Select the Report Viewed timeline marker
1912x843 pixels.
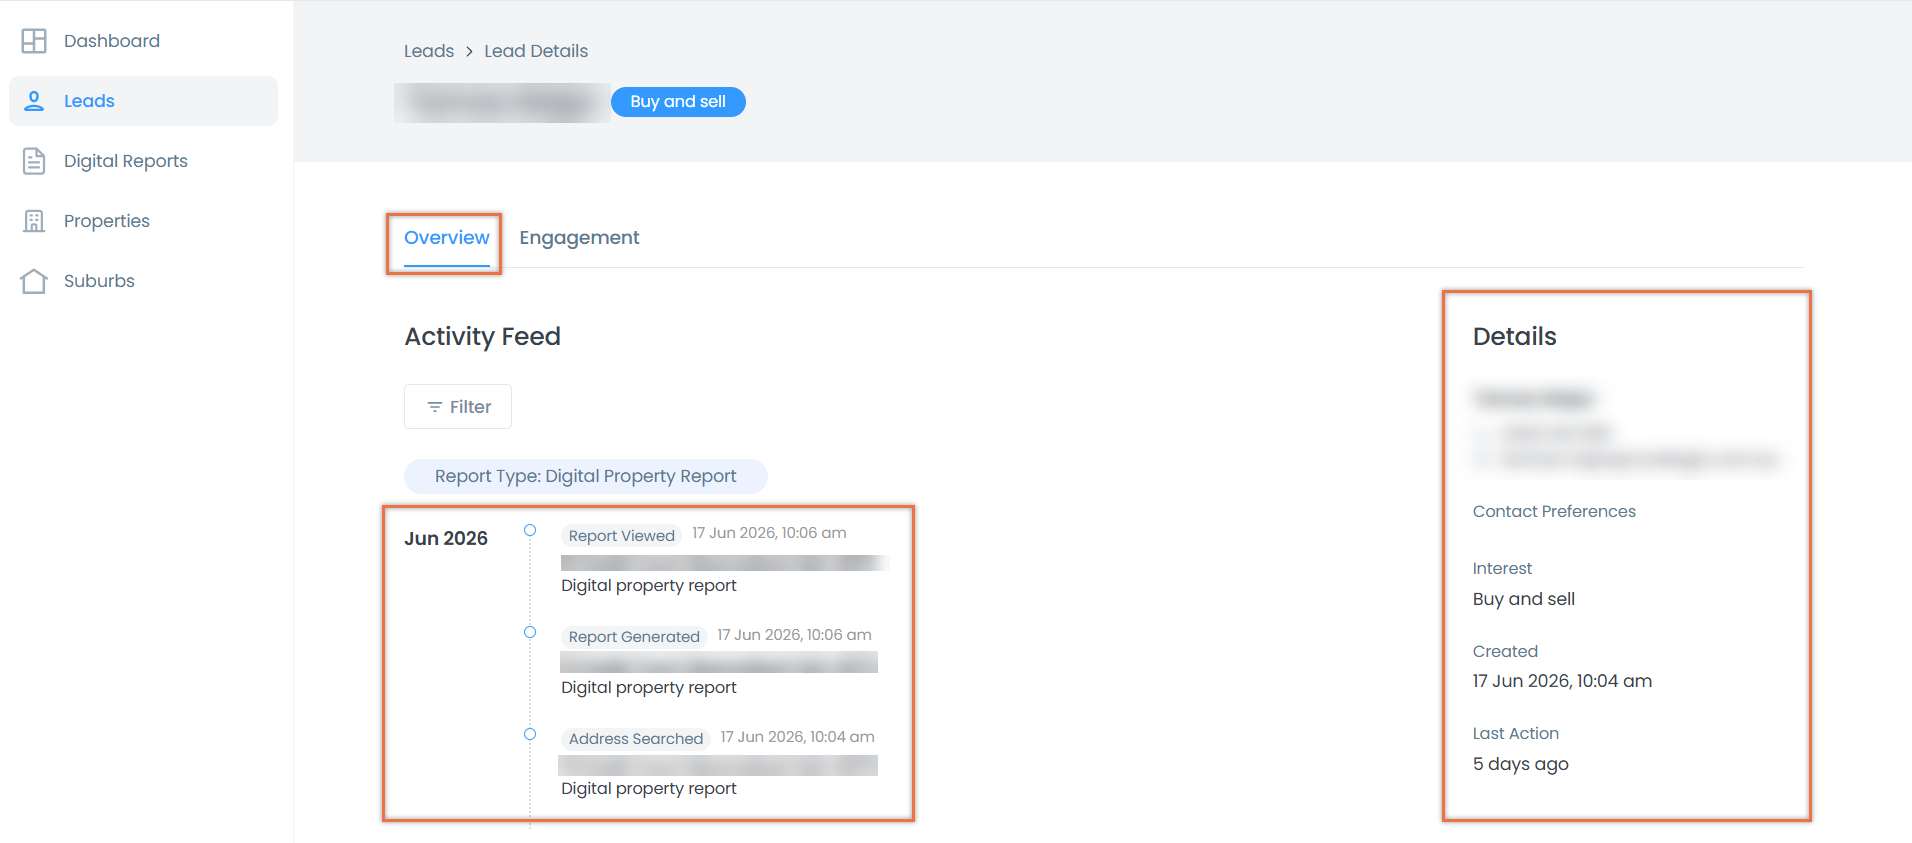[530, 530]
